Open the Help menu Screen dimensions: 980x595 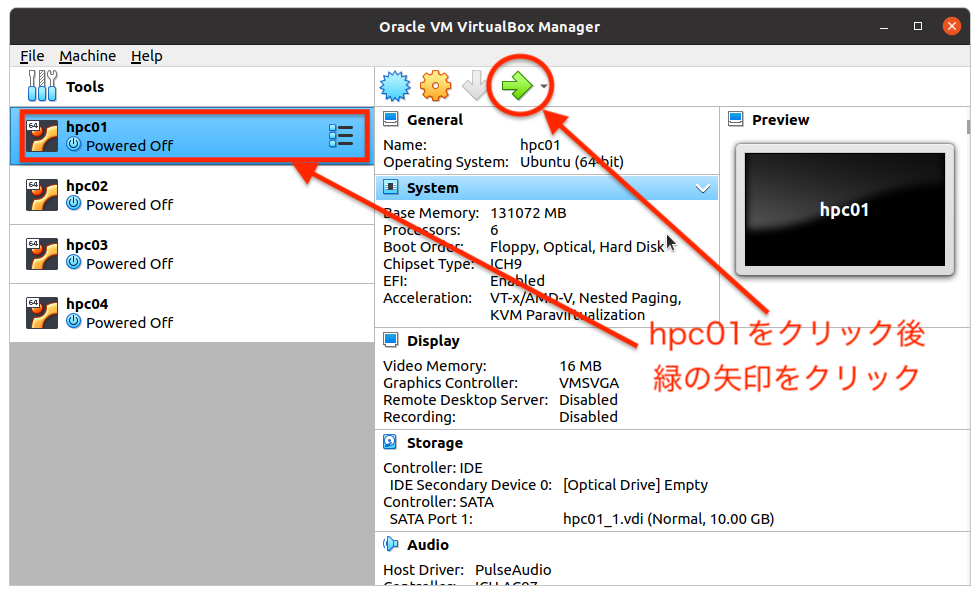tap(147, 56)
